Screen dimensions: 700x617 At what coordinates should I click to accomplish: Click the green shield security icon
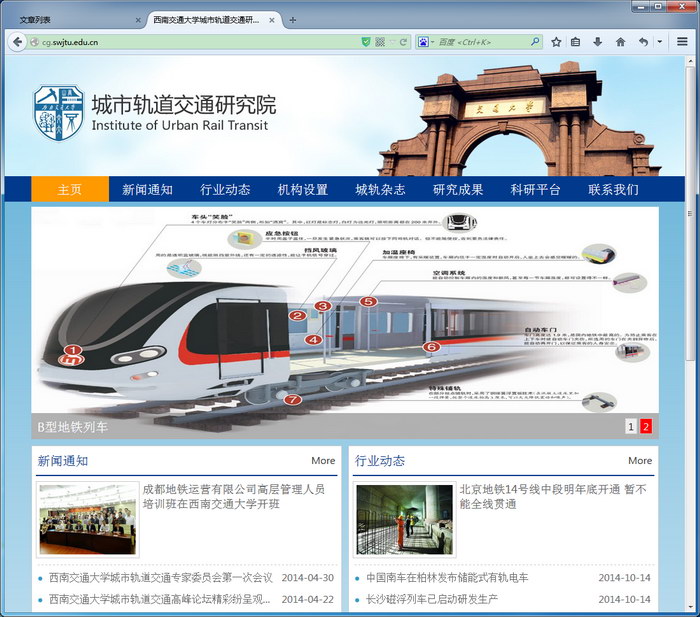(x=366, y=42)
